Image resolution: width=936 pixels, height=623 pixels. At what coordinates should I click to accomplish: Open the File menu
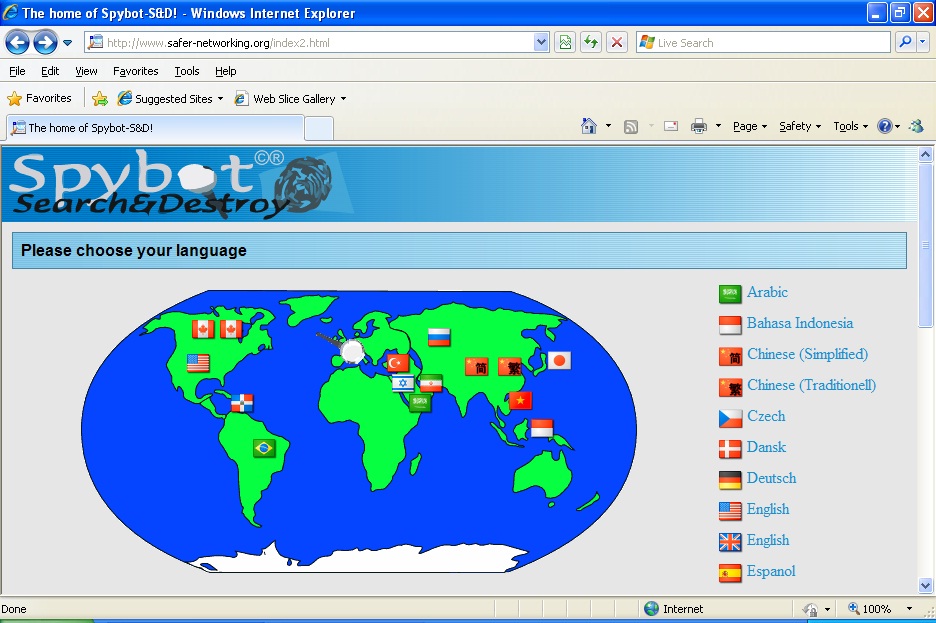[x=17, y=71]
